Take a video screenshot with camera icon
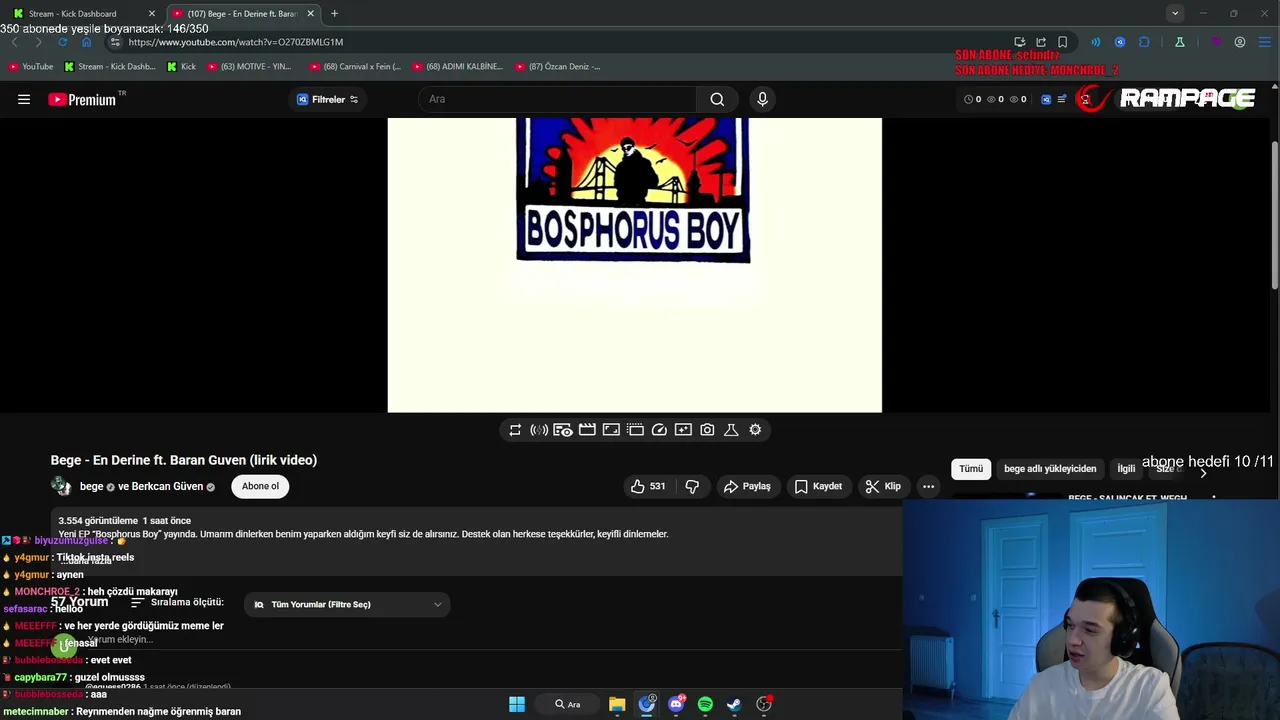This screenshot has height=720, width=1280. tap(707, 430)
